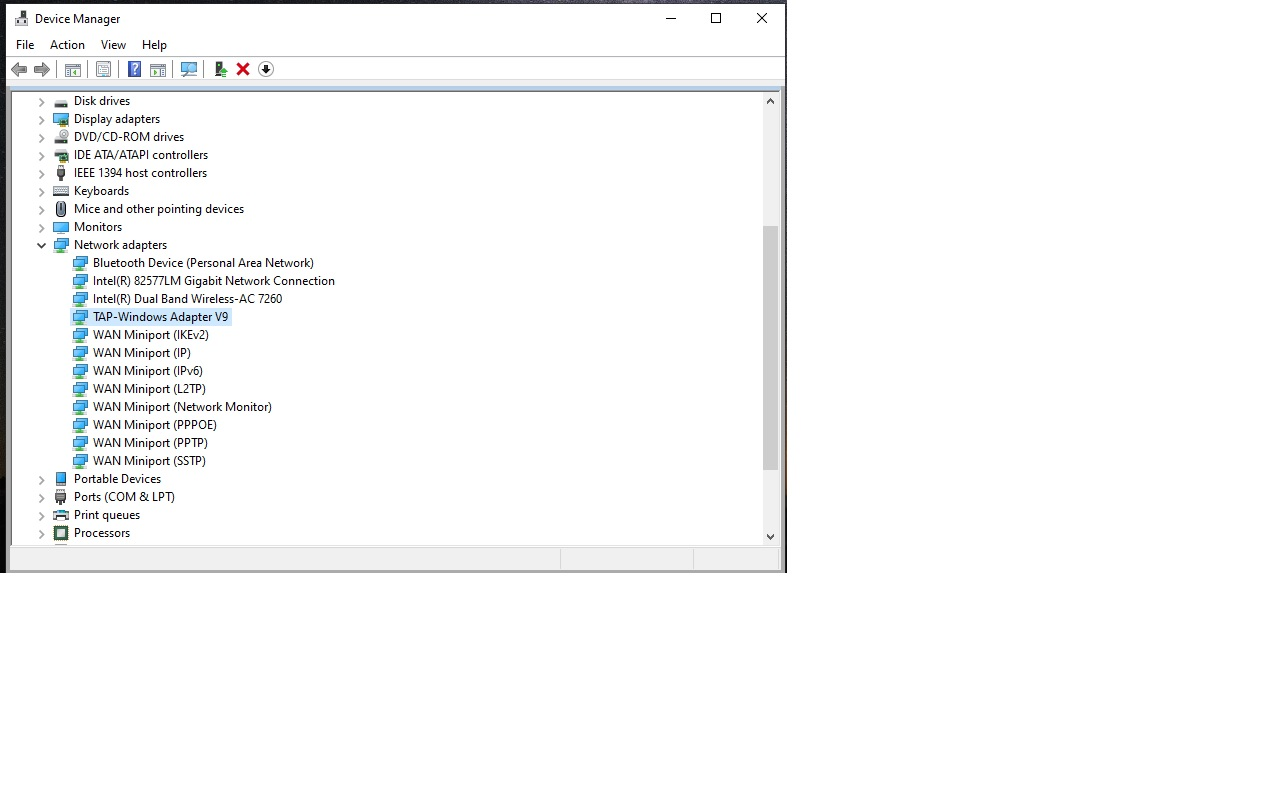Click the Disable device down-arrow icon
Viewport: 1280px width, 800px height.
click(266, 69)
